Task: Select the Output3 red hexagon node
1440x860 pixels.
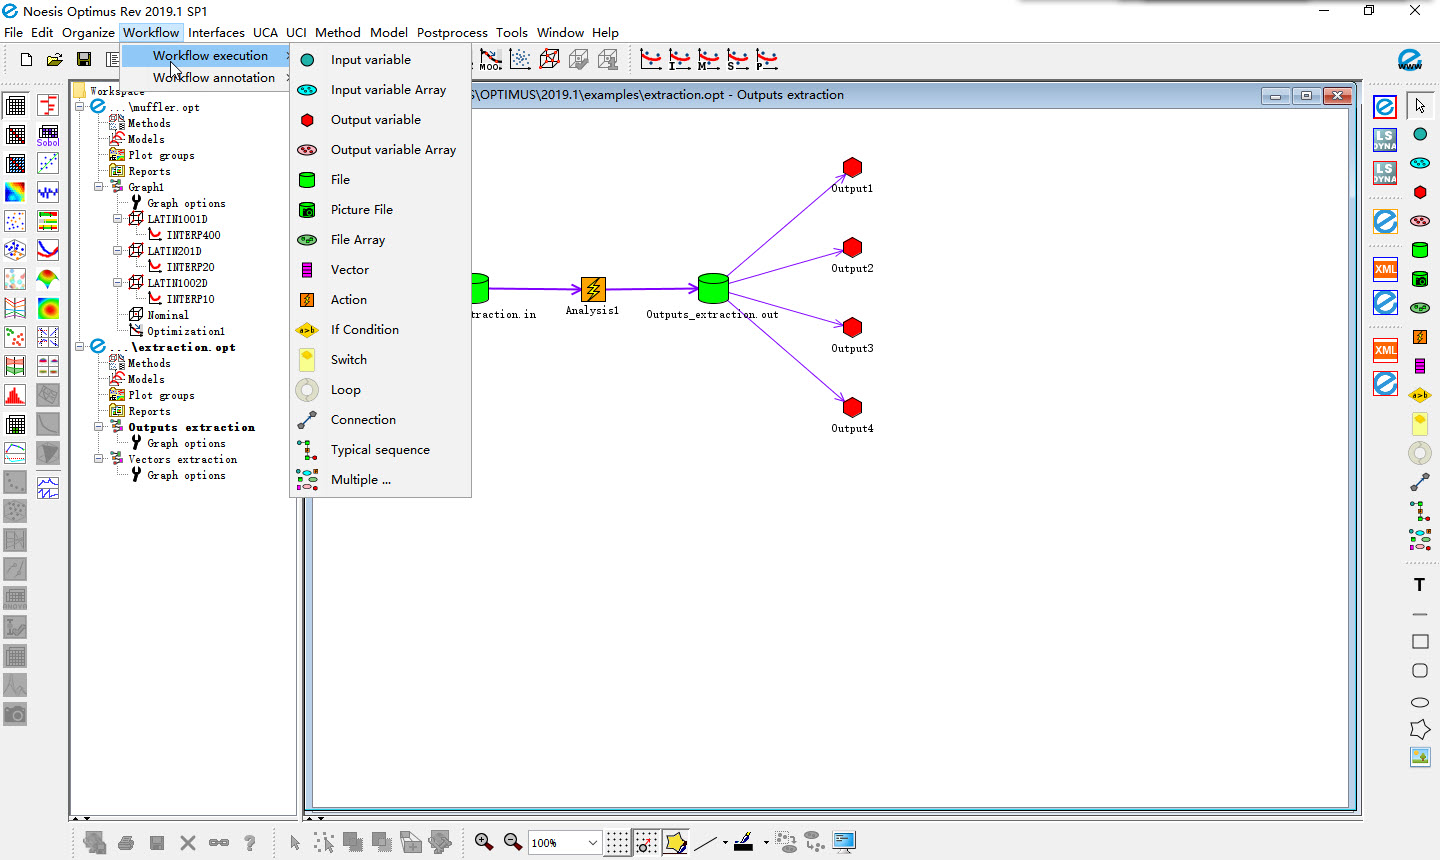Action: pyautogui.click(x=852, y=327)
